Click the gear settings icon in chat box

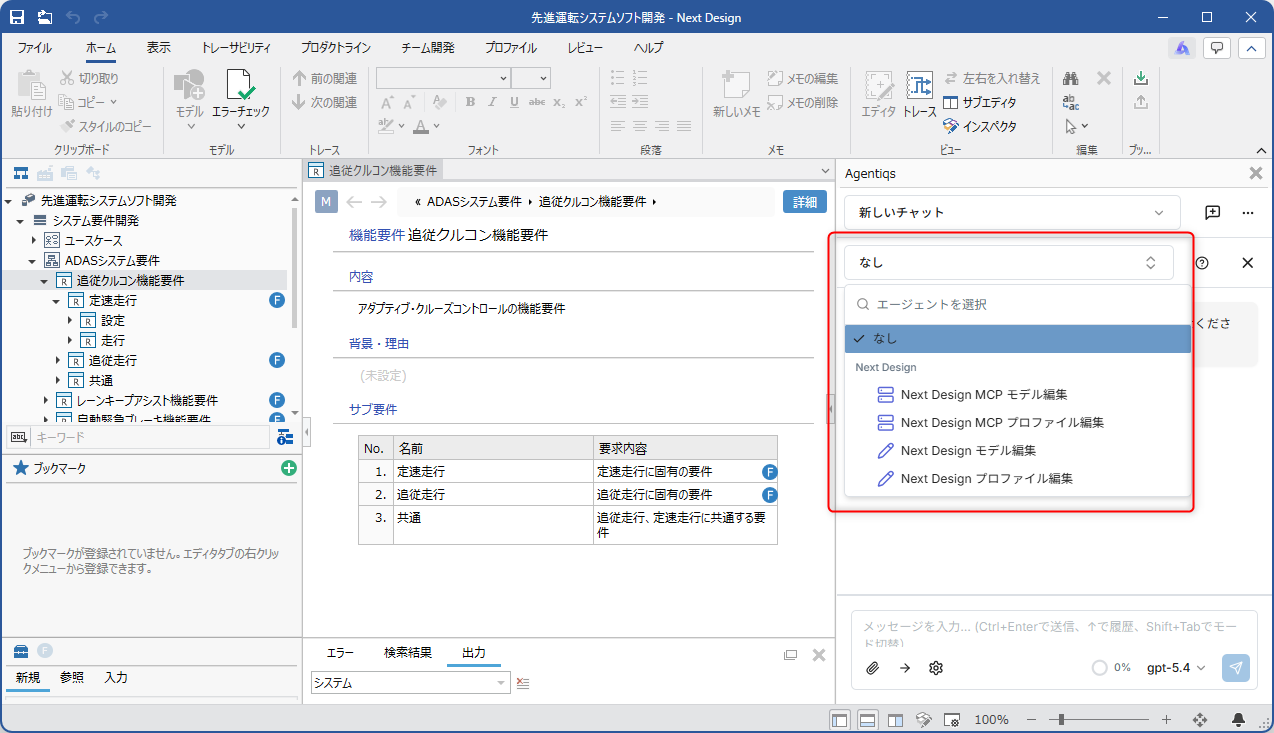936,668
